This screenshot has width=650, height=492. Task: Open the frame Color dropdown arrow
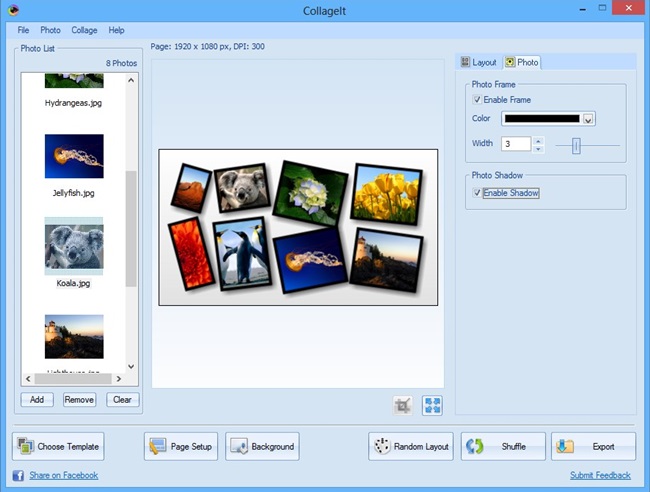[x=588, y=119]
